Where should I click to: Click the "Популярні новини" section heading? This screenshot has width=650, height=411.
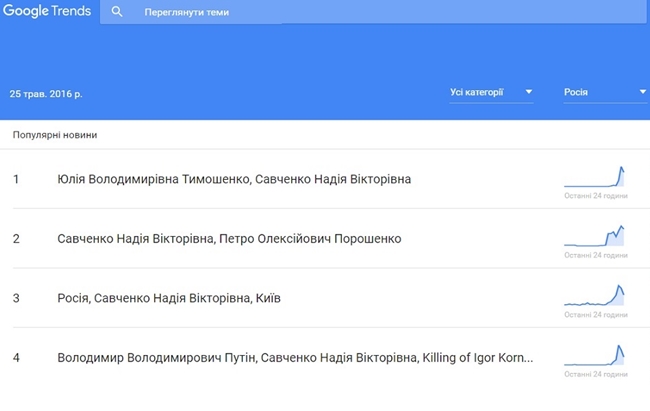pos(55,134)
